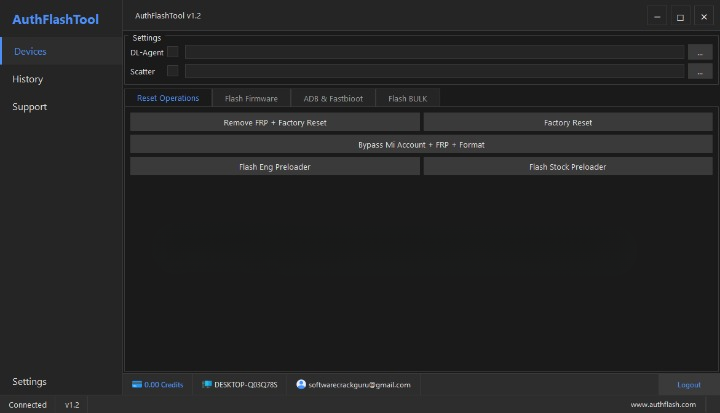Click the user account avatar icon

(x=300, y=384)
